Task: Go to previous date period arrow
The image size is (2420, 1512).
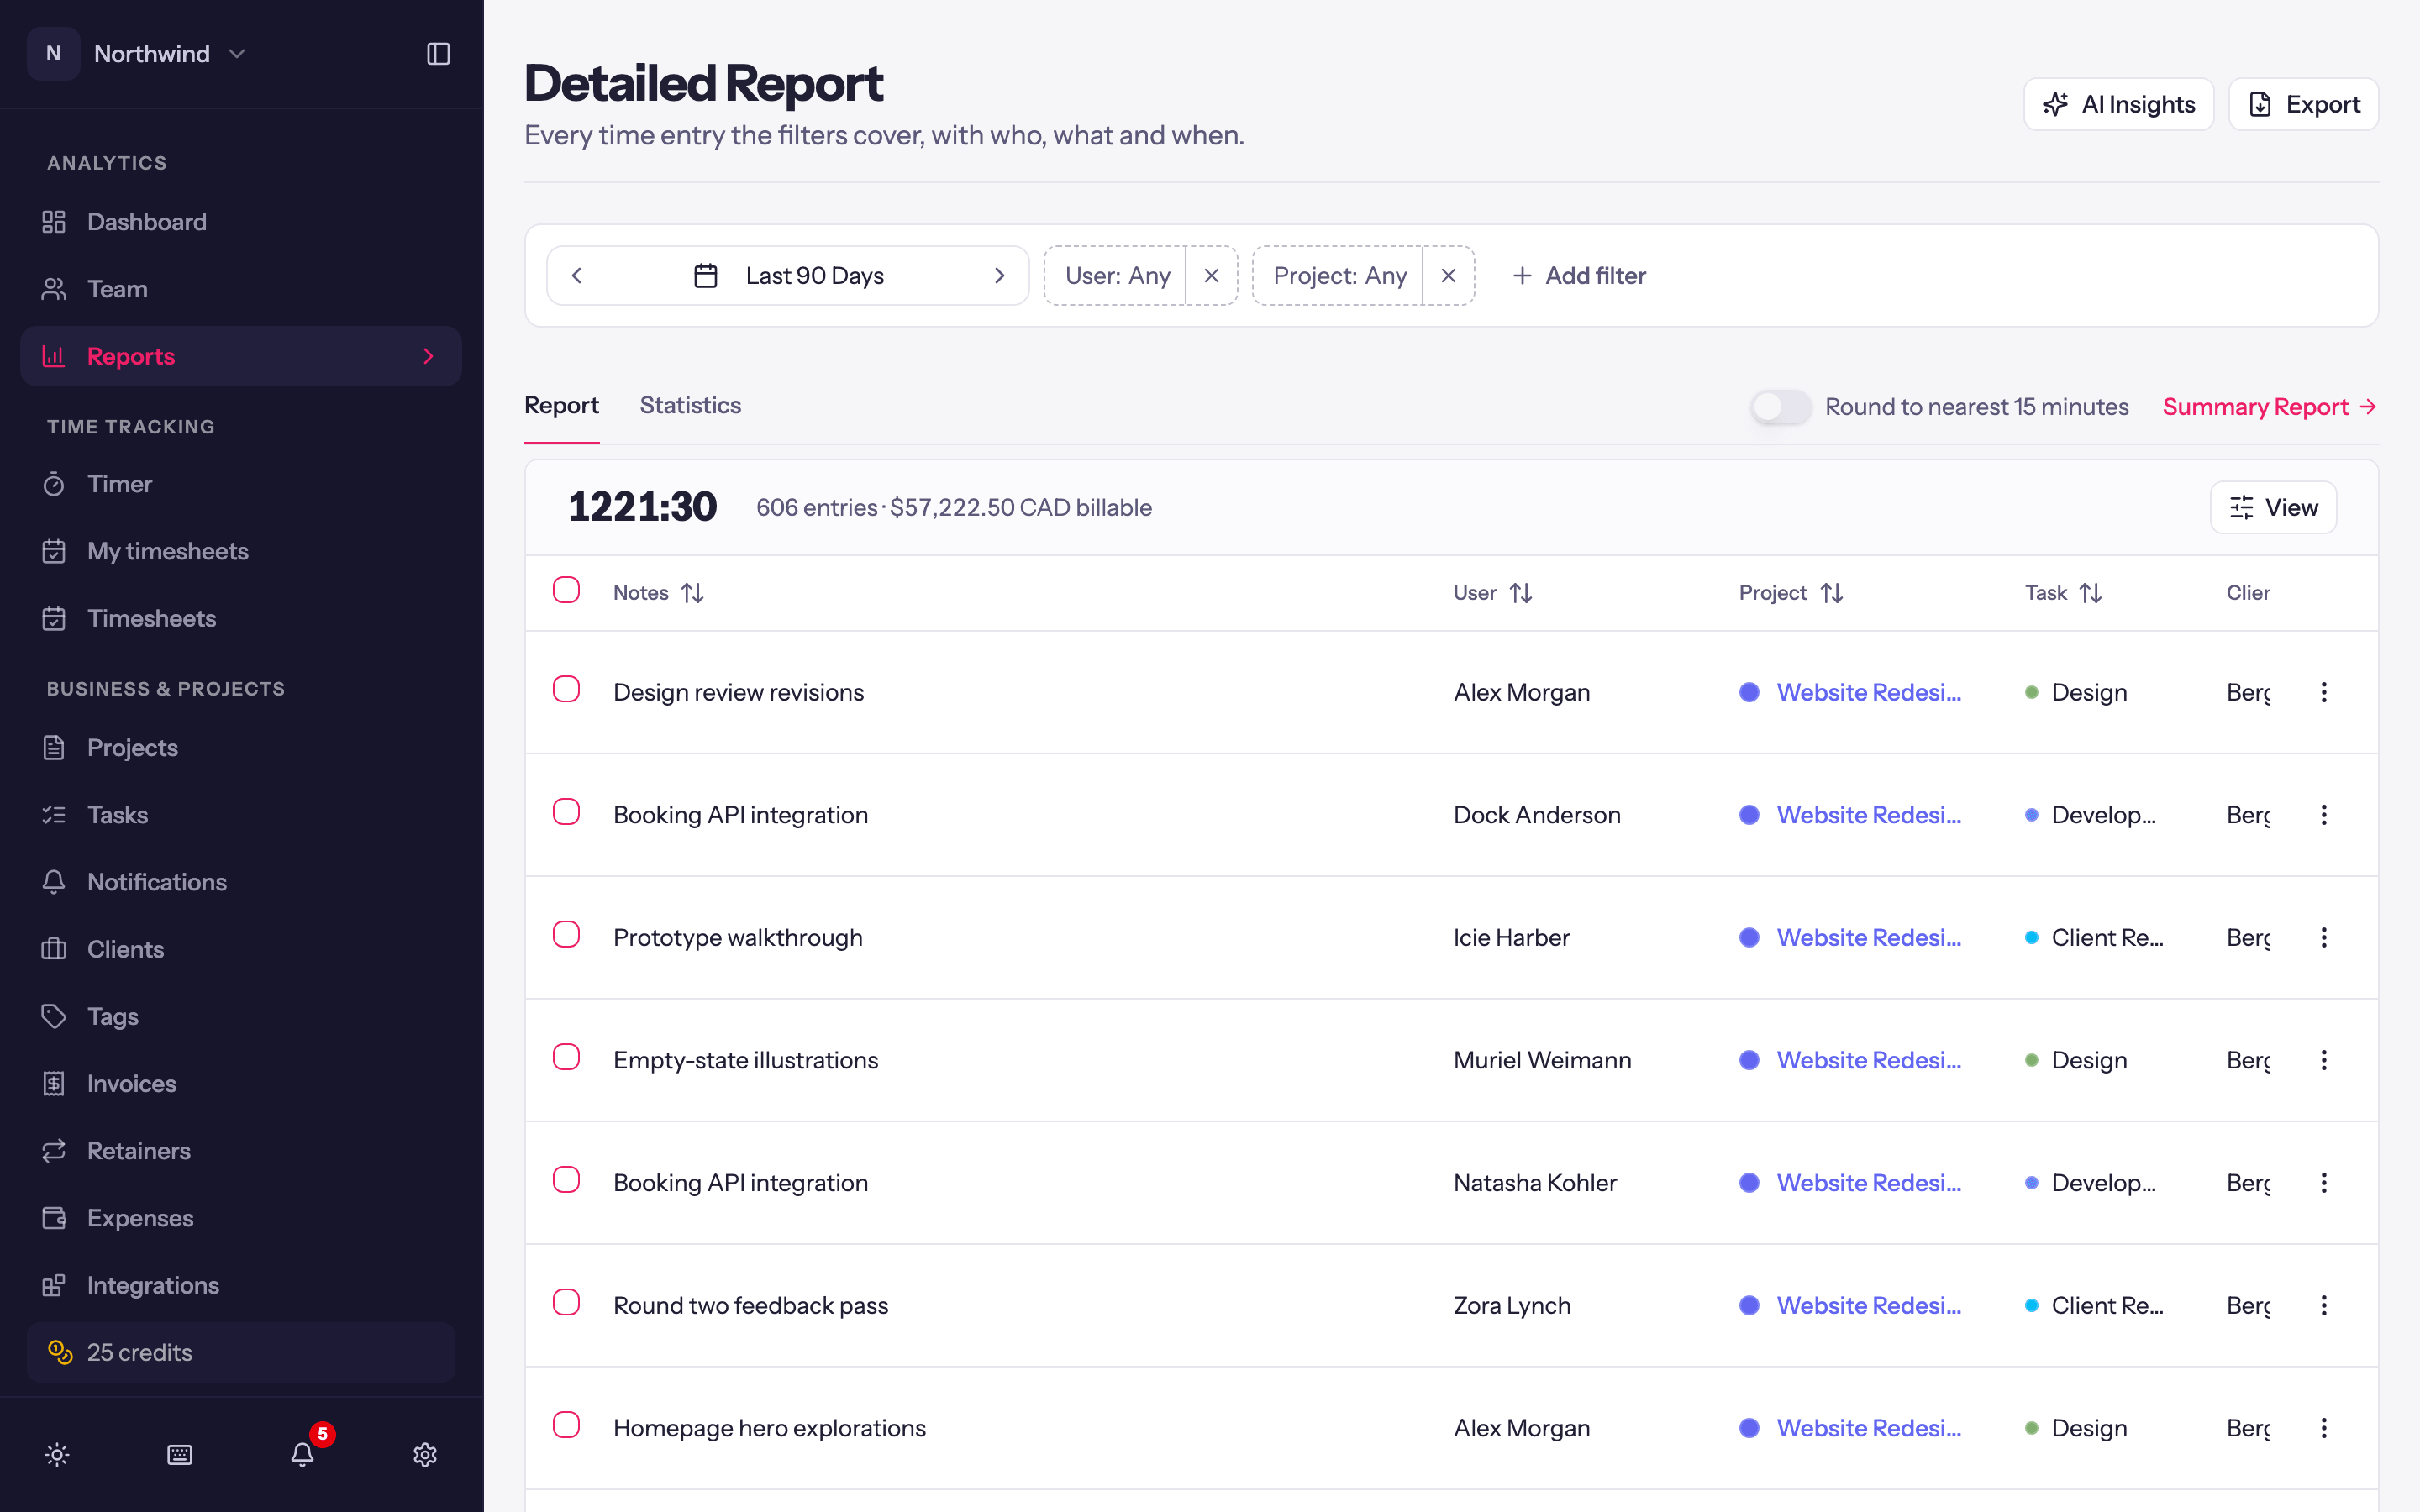Action: pos(577,276)
